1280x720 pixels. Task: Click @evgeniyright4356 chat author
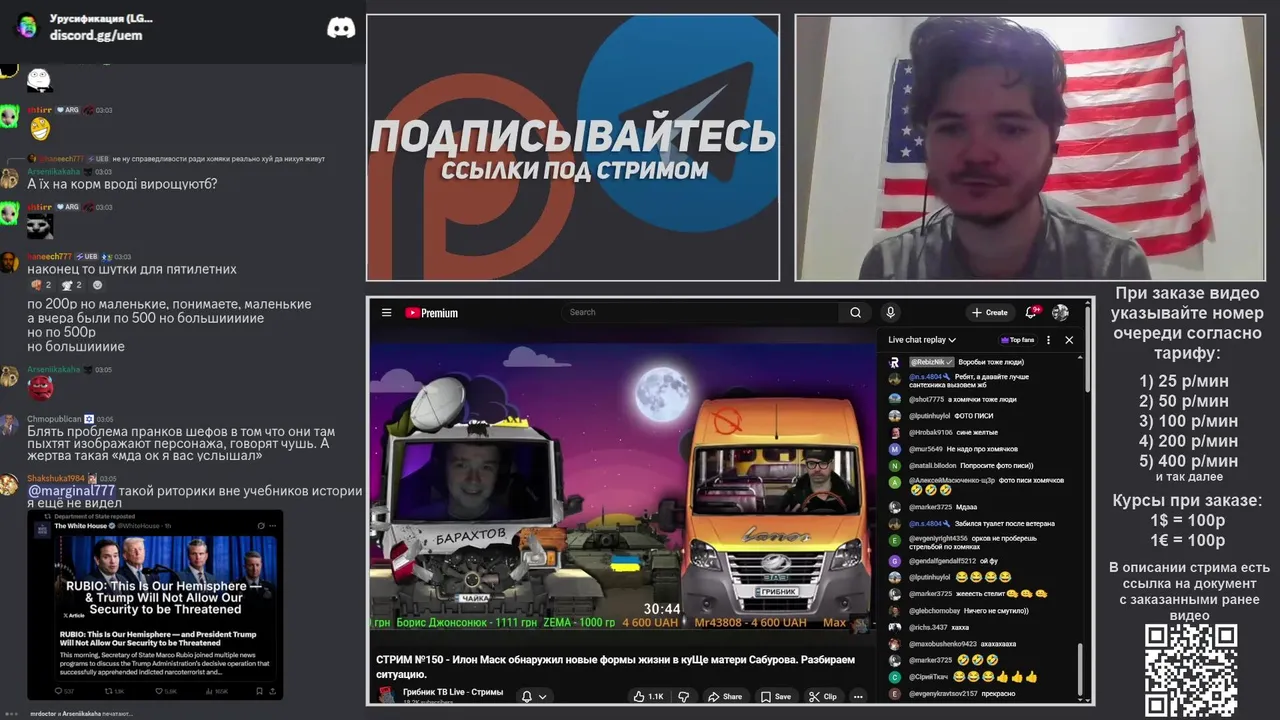[938, 538]
